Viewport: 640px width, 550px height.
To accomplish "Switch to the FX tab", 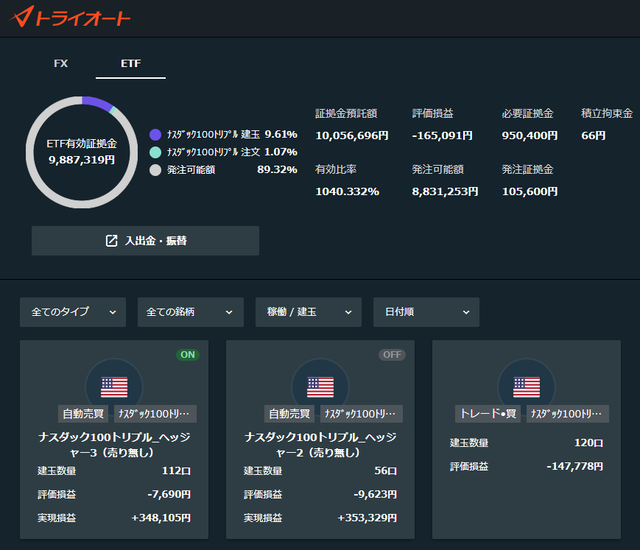I will click(x=61, y=63).
